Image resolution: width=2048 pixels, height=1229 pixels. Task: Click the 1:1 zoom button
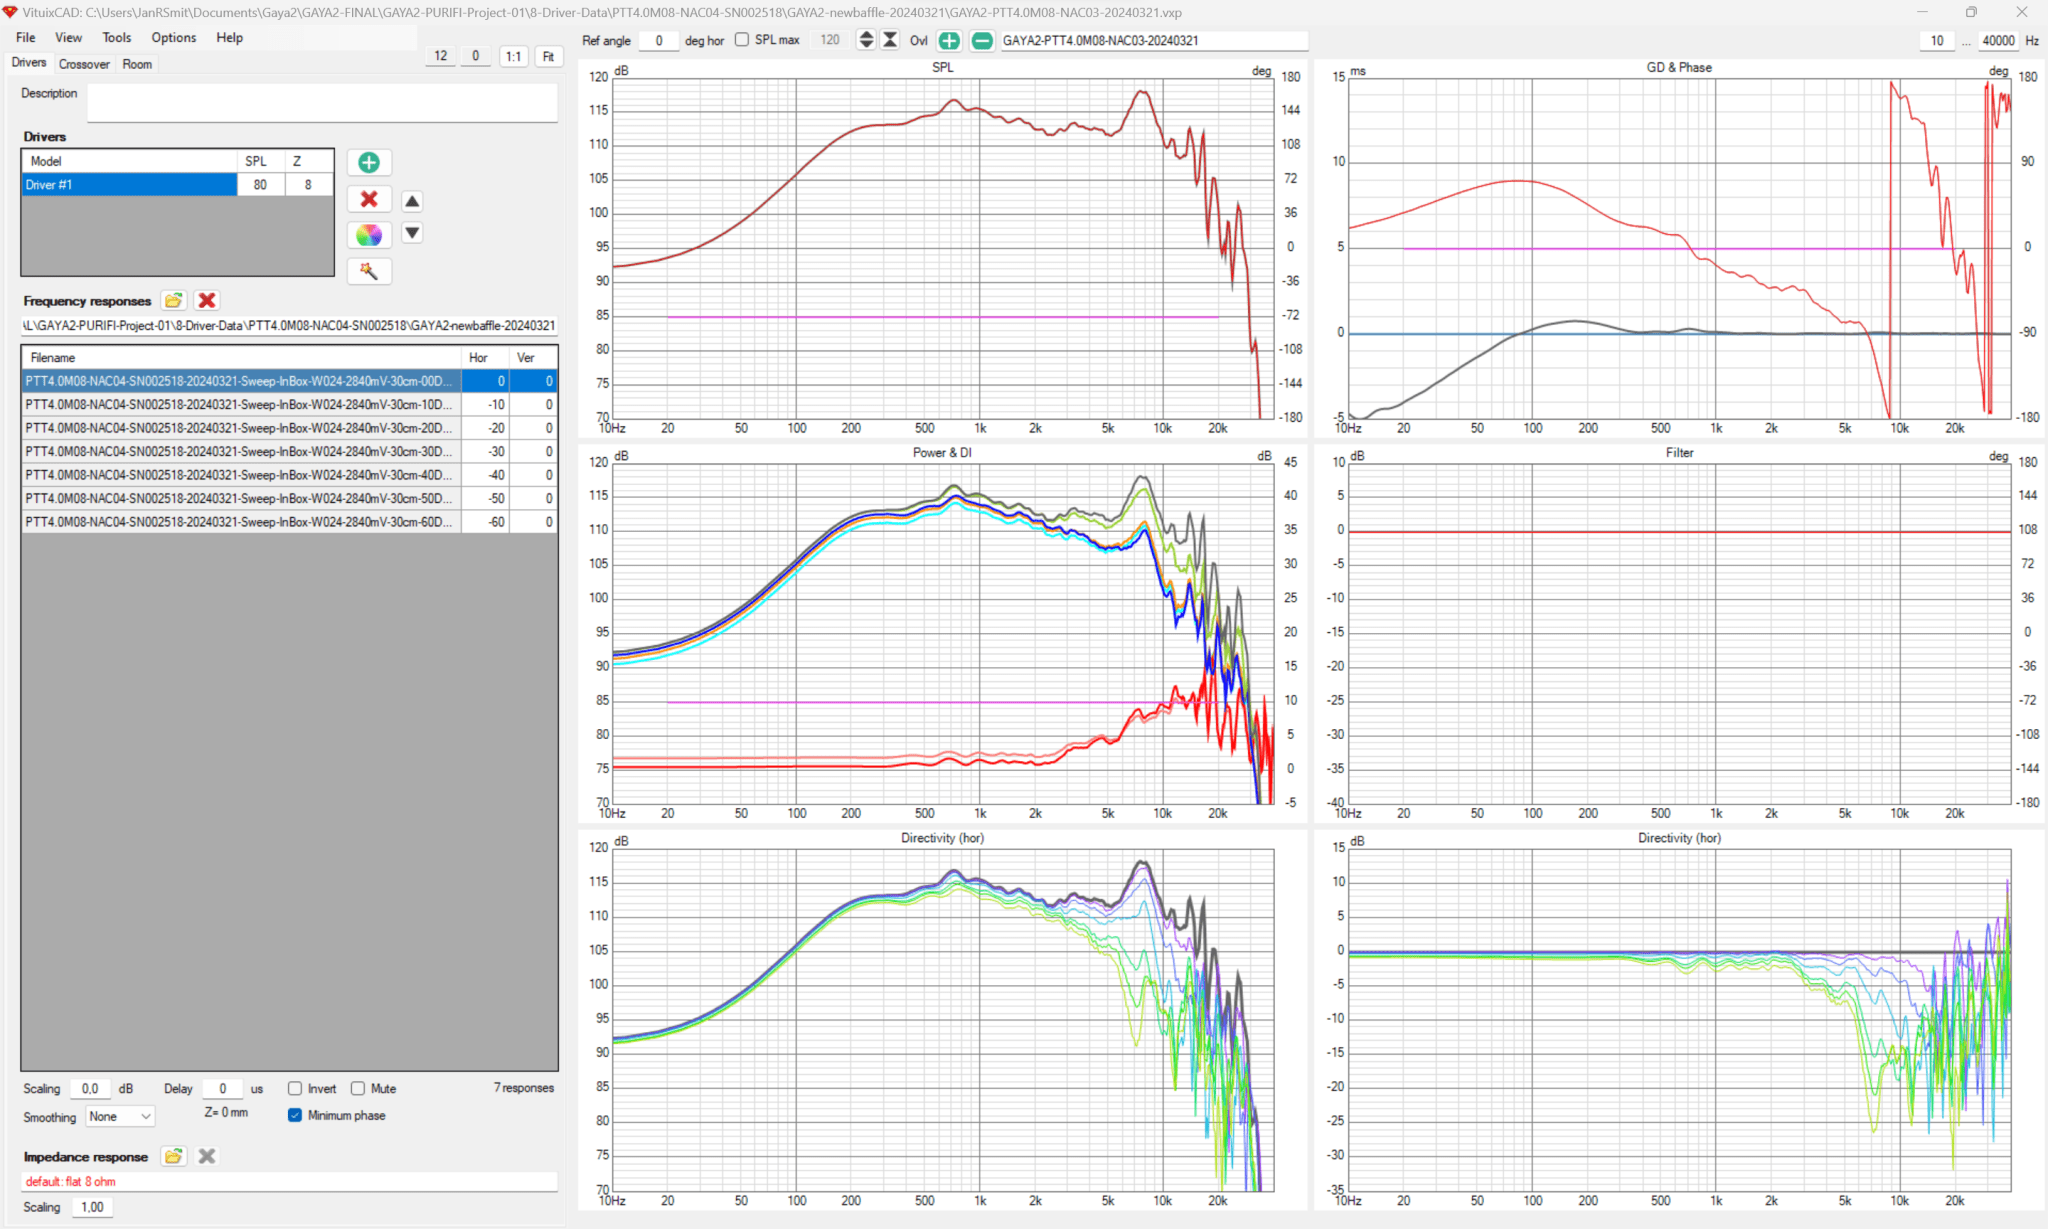(513, 56)
